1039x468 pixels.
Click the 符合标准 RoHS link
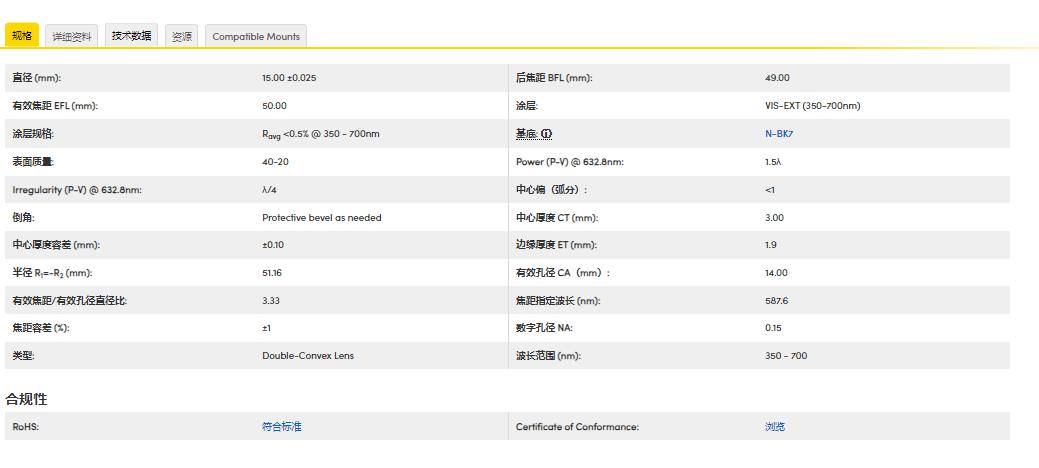281,427
